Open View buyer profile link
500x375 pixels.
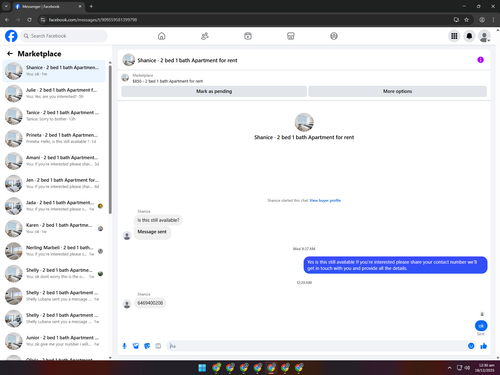325,200
